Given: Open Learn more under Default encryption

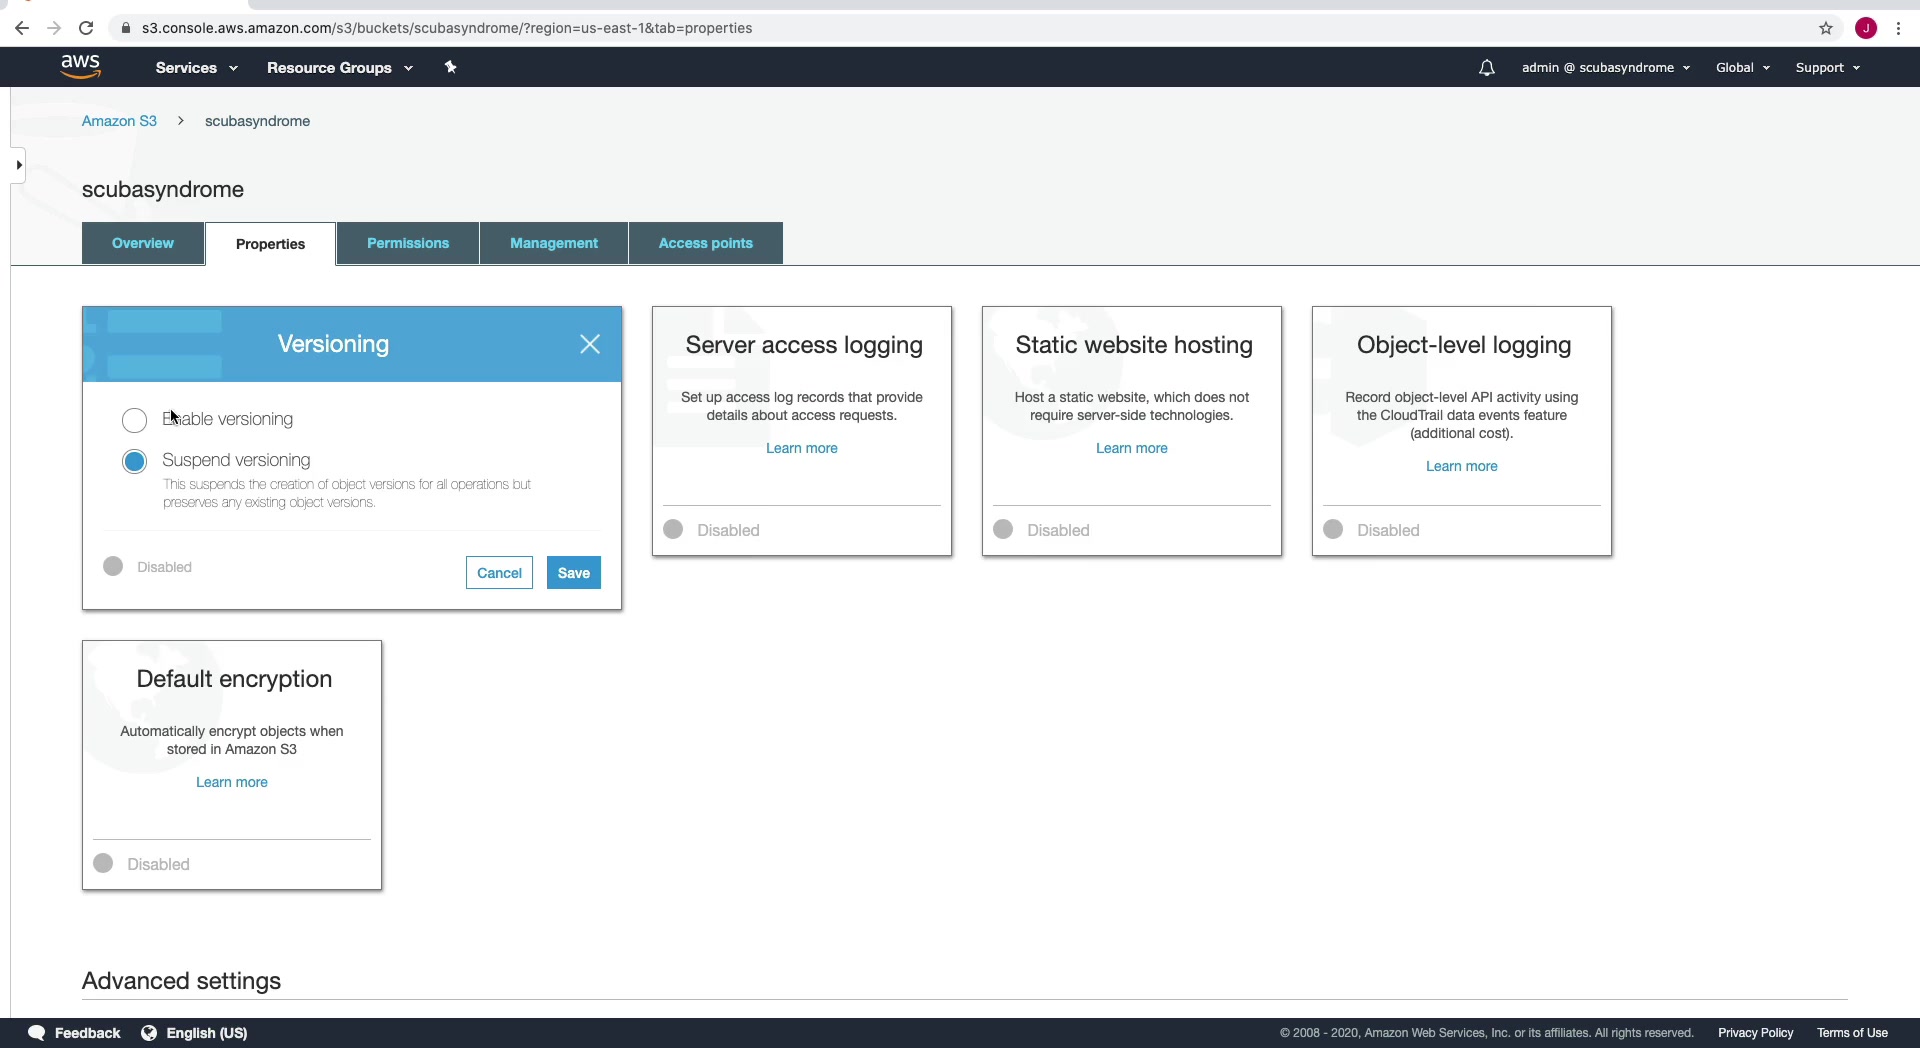Looking at the screenshot, I should [x=232, y=782].
